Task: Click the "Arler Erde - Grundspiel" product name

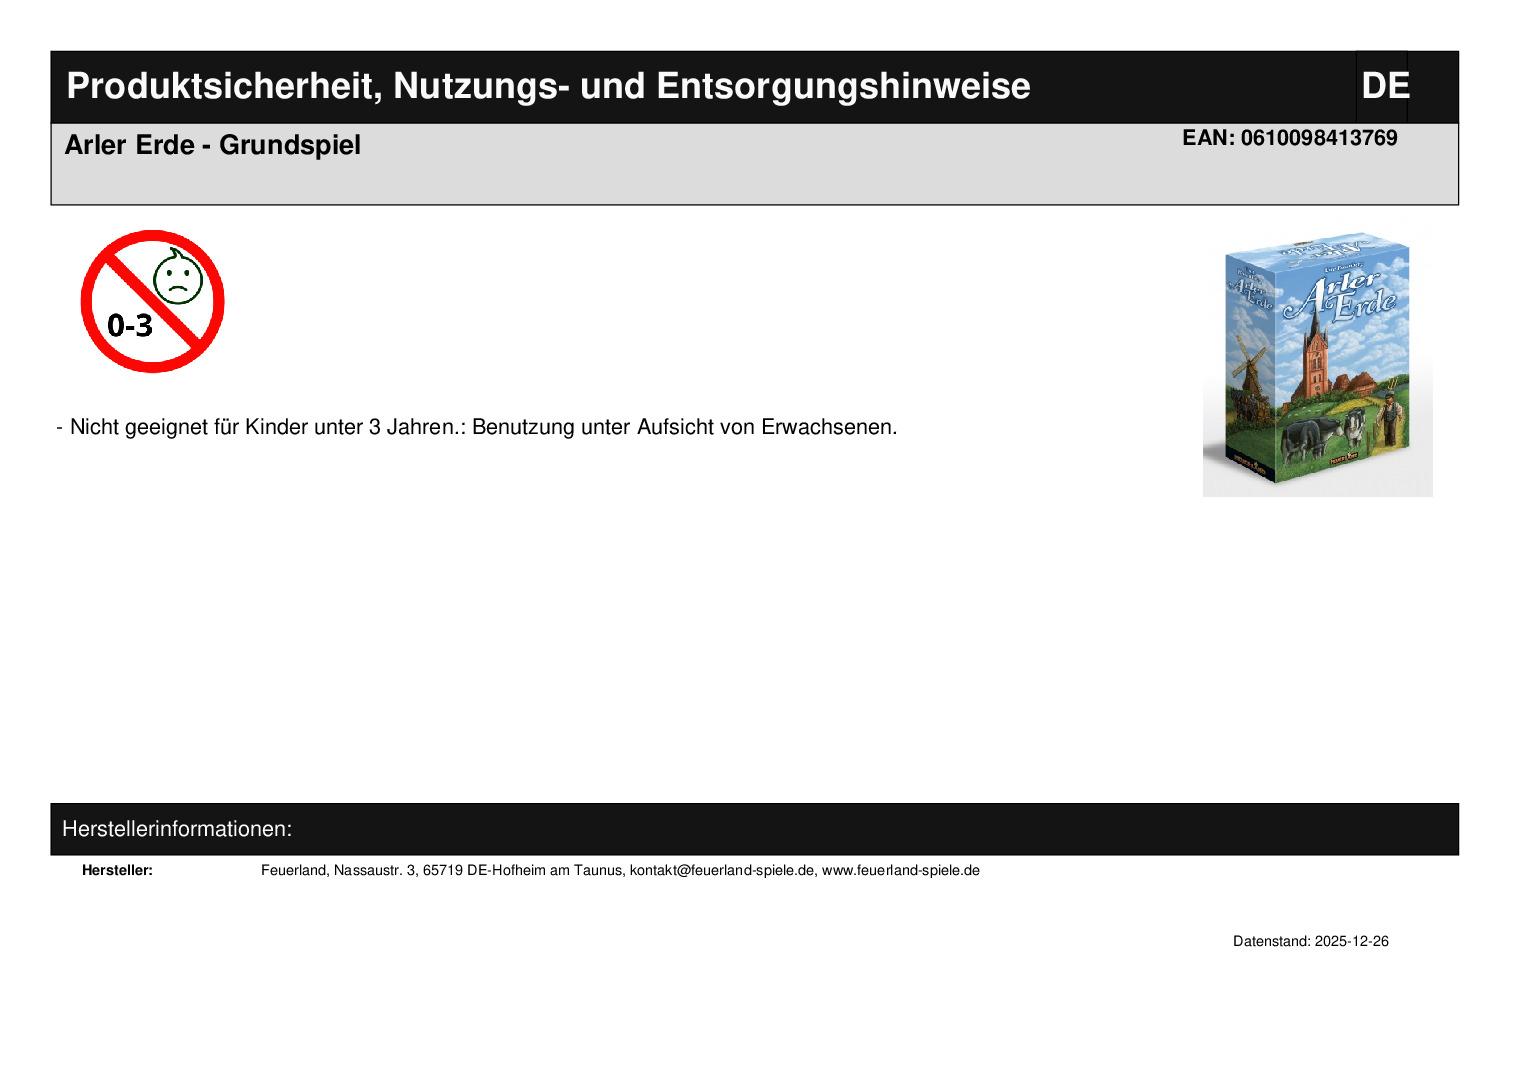Action: coord(212,145)
